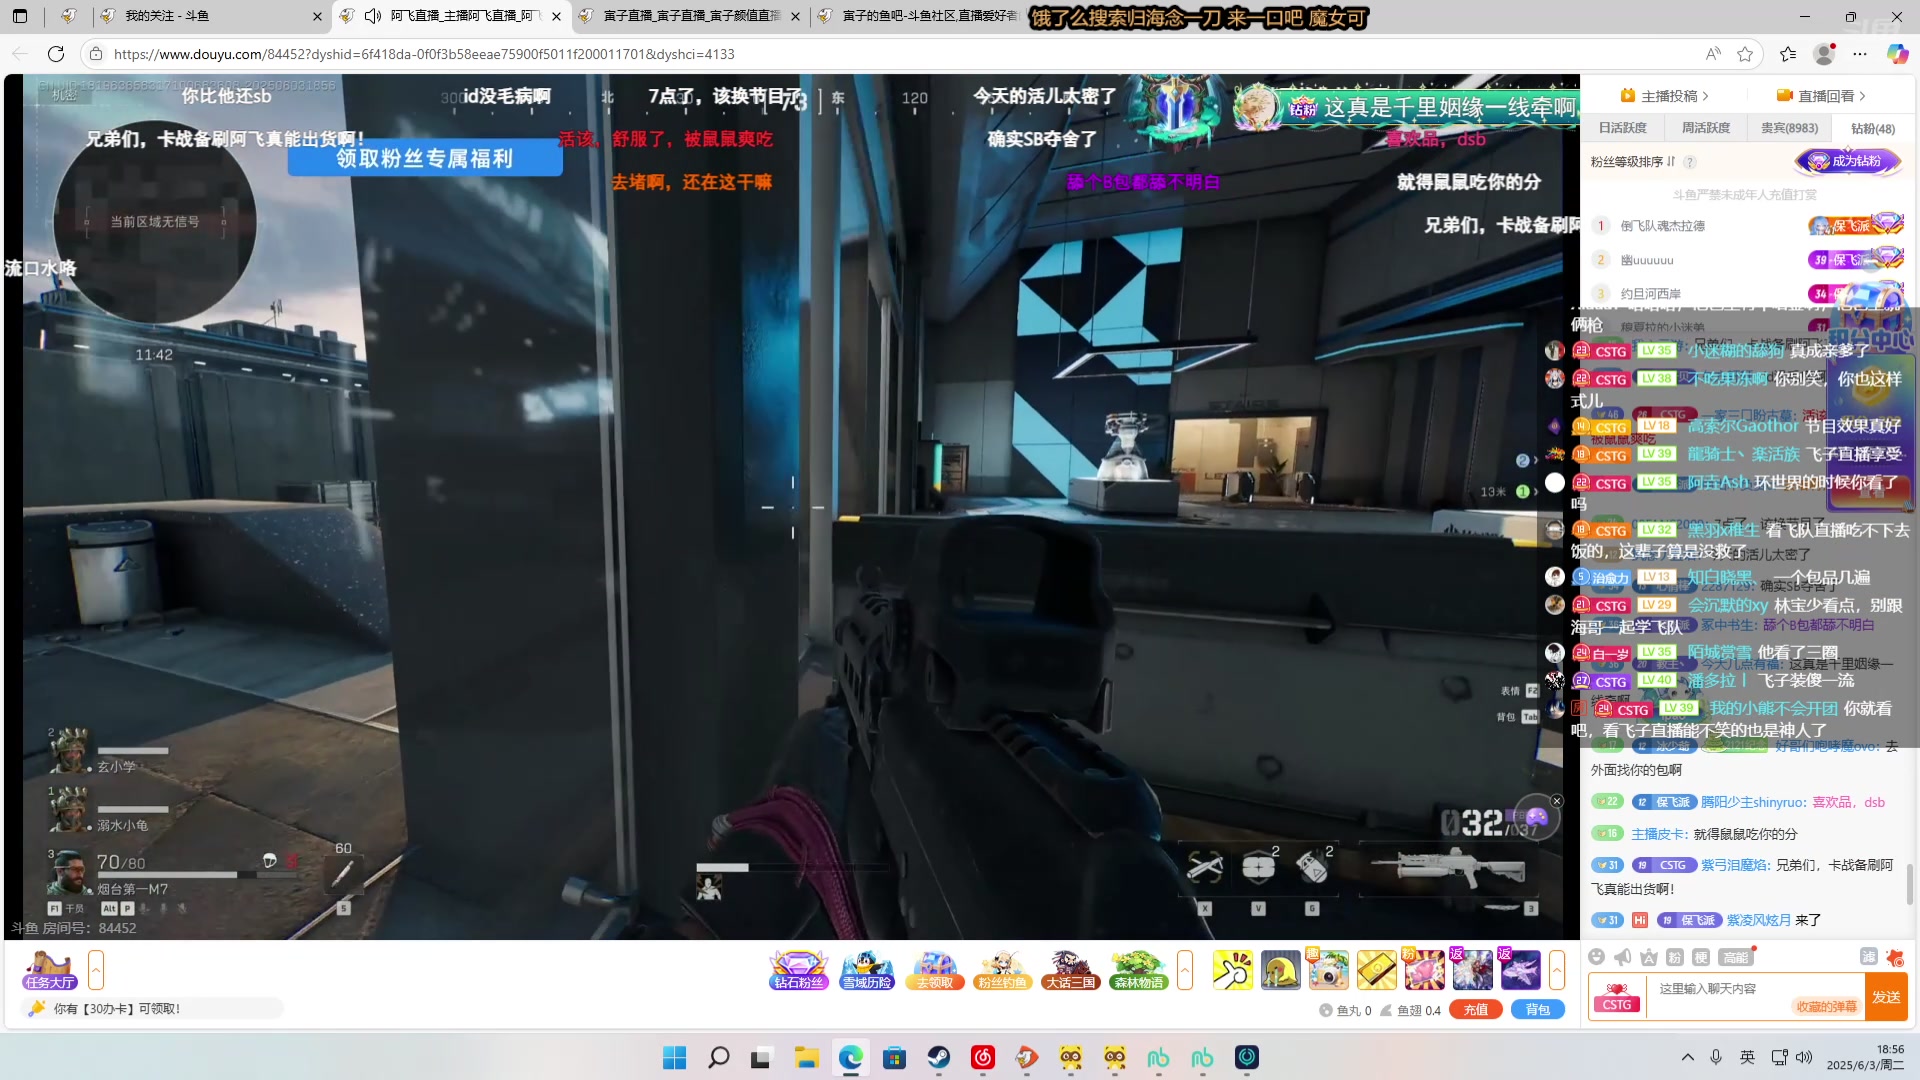Switch to the 贵宾(8983) tab
The height and width of the screenshot is (1080, 1920).
click(x=1790, y=128)
